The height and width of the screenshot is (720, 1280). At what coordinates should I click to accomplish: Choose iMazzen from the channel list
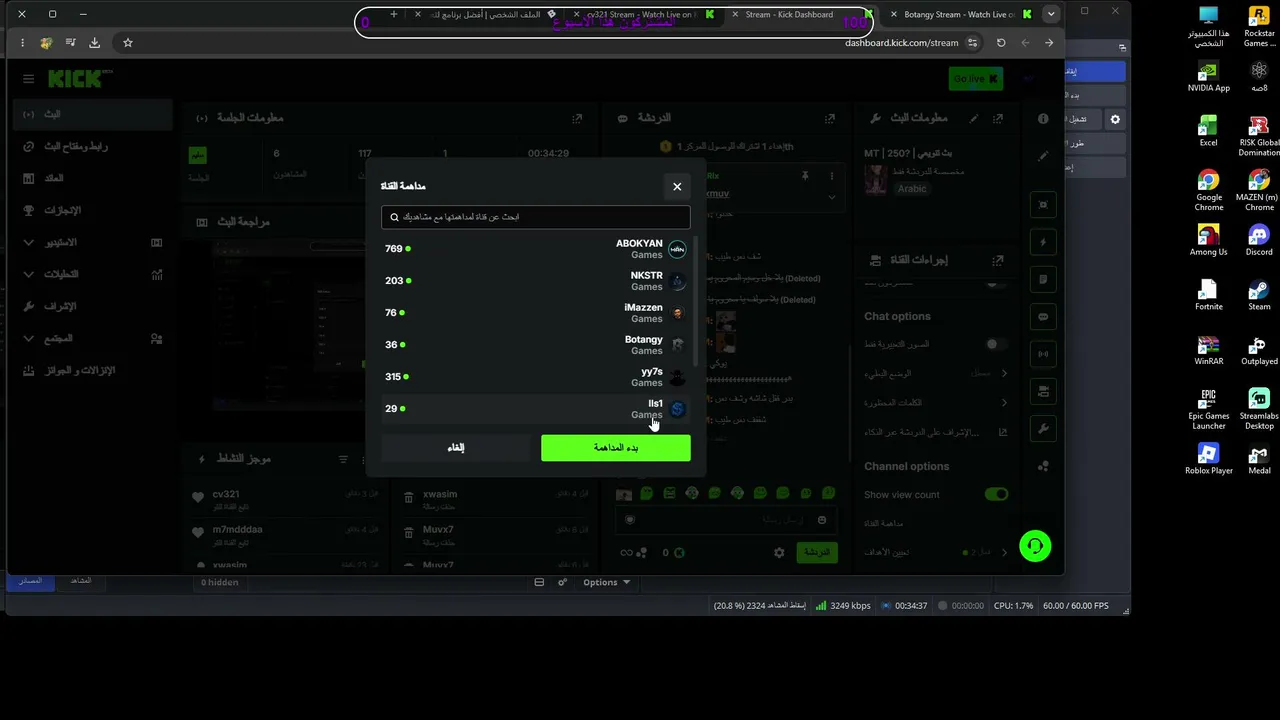click(535, 313)
